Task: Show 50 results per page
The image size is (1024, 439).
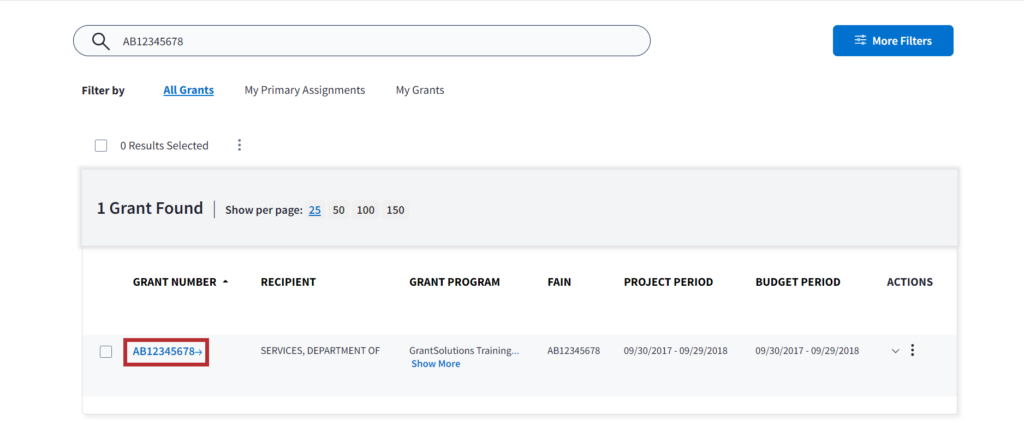Action: coord(339,210)
